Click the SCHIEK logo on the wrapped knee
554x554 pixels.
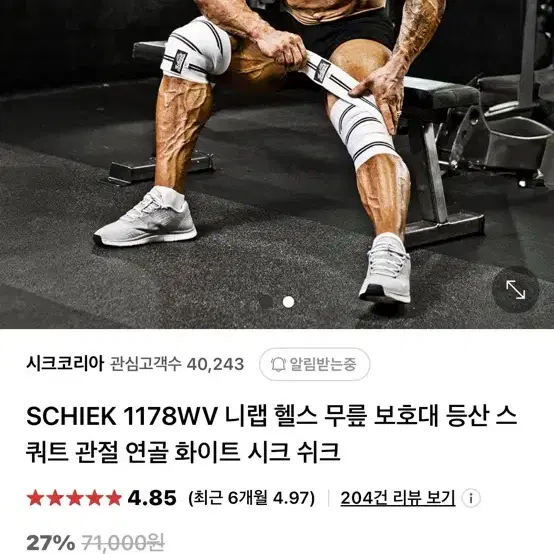pyautogui.click(x=179, y=62)
